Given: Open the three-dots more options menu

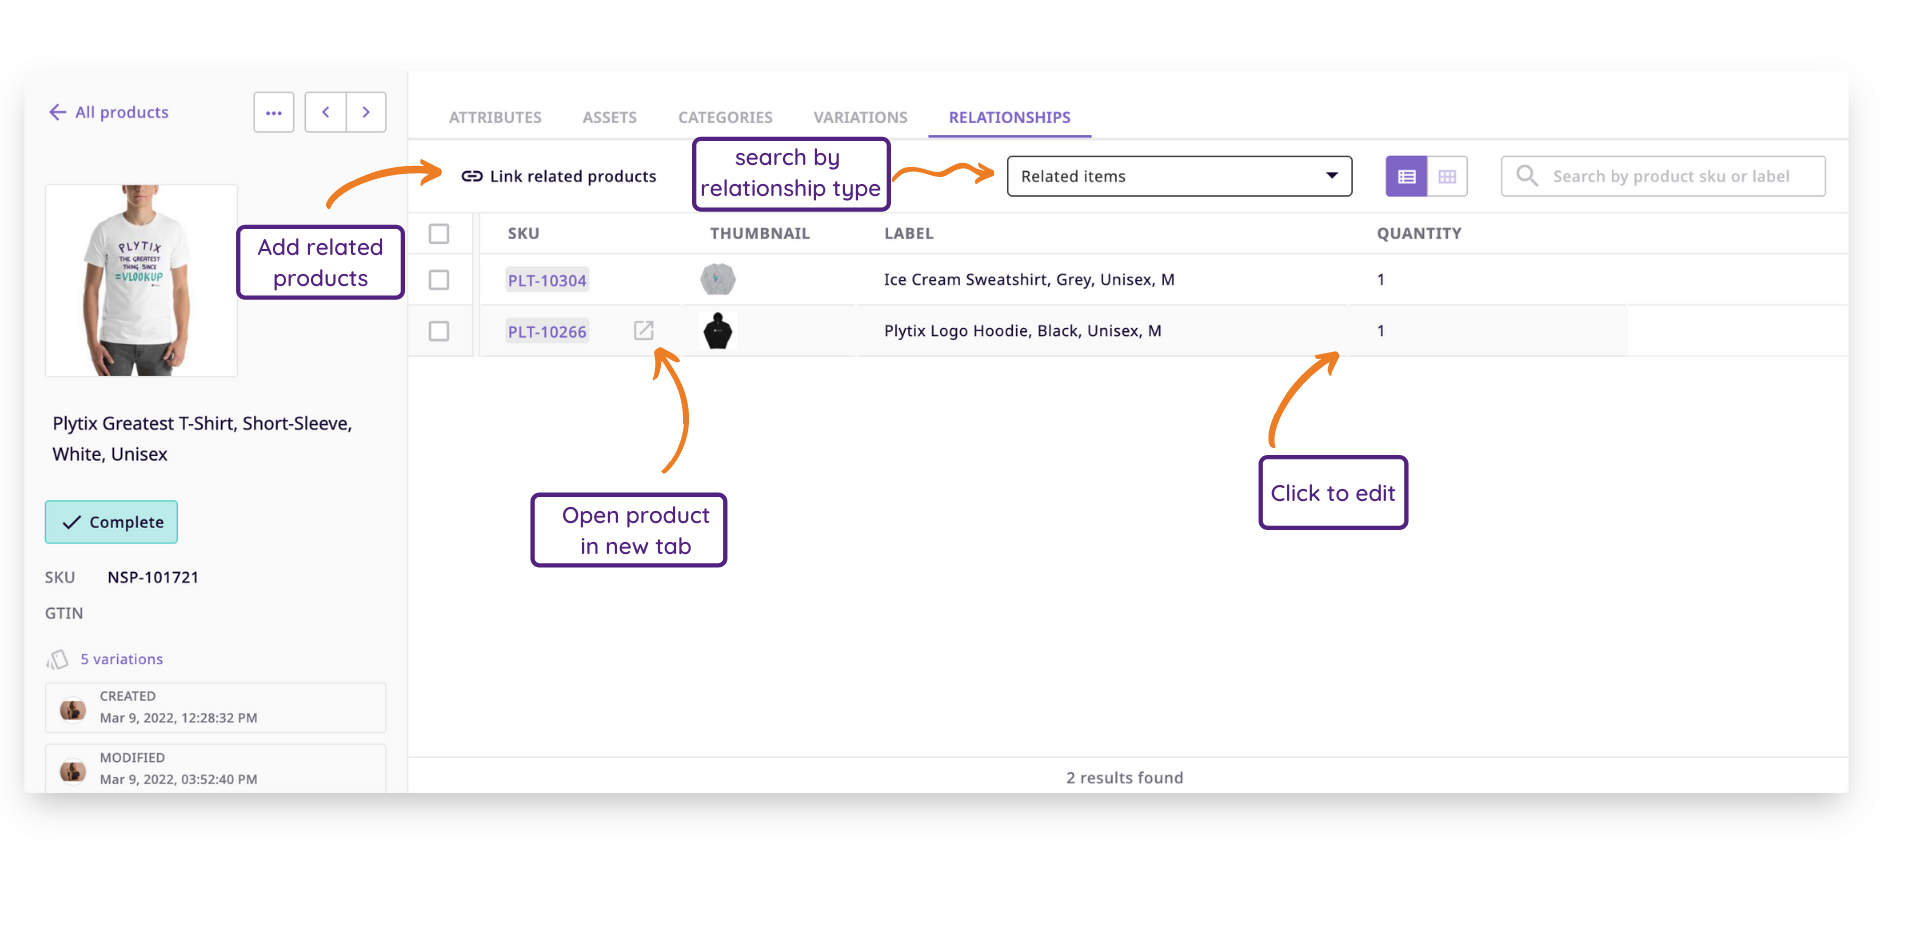Looking at the screenshot, I should click(274, 112).
